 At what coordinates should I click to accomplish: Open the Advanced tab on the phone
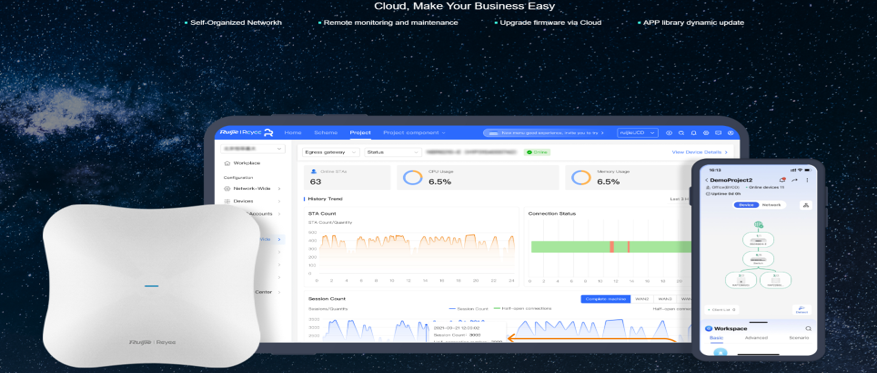click(756, 338)
